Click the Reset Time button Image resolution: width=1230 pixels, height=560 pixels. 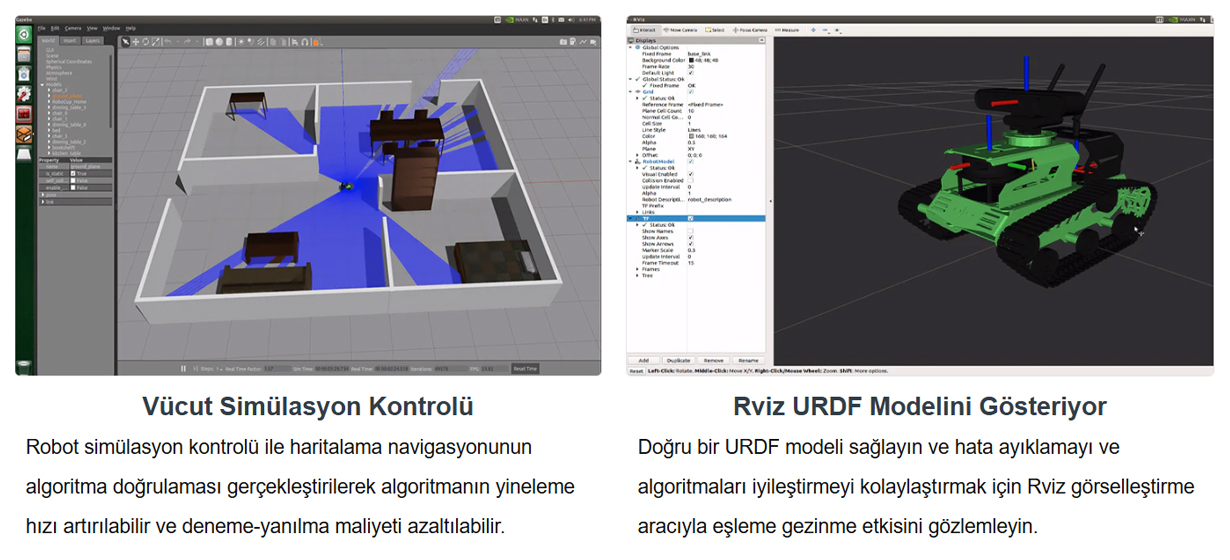point(525,368)
